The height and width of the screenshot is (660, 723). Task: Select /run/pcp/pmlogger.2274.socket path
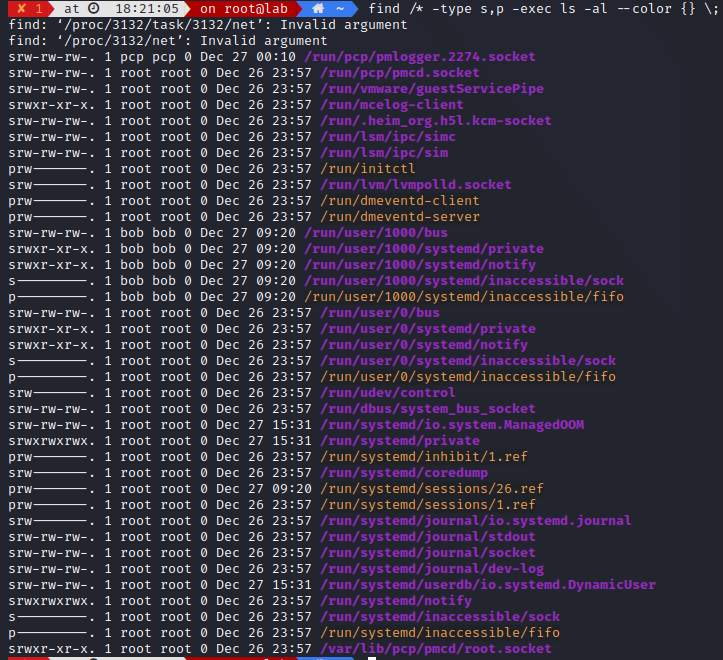(x=420, y=57)
